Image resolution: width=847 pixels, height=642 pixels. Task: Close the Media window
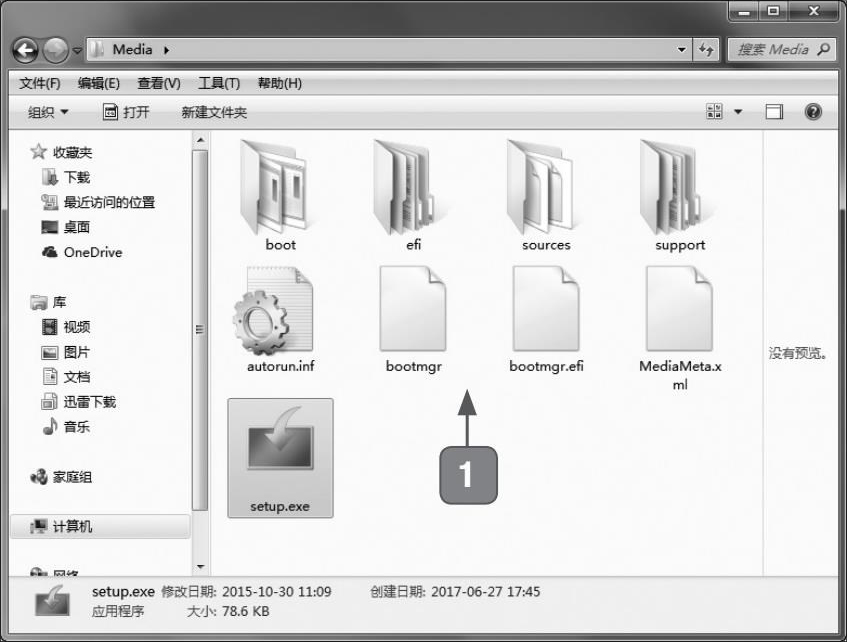(x=814, y=11)
